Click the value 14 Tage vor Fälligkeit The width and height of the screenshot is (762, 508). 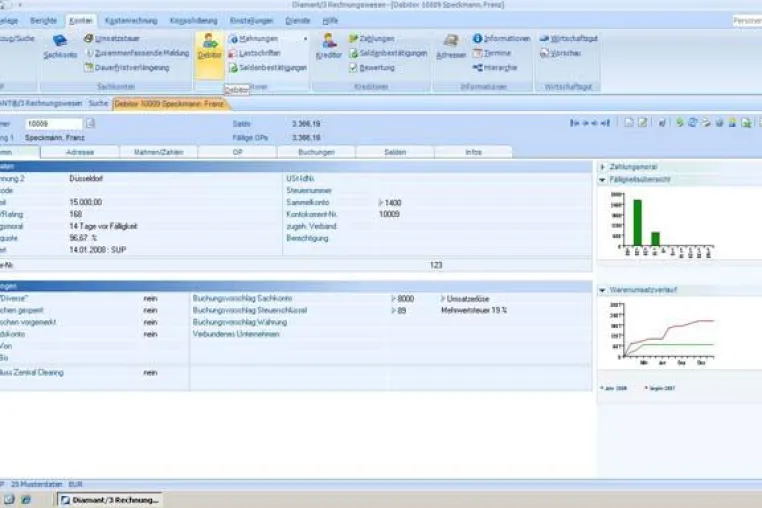[103, 226]
